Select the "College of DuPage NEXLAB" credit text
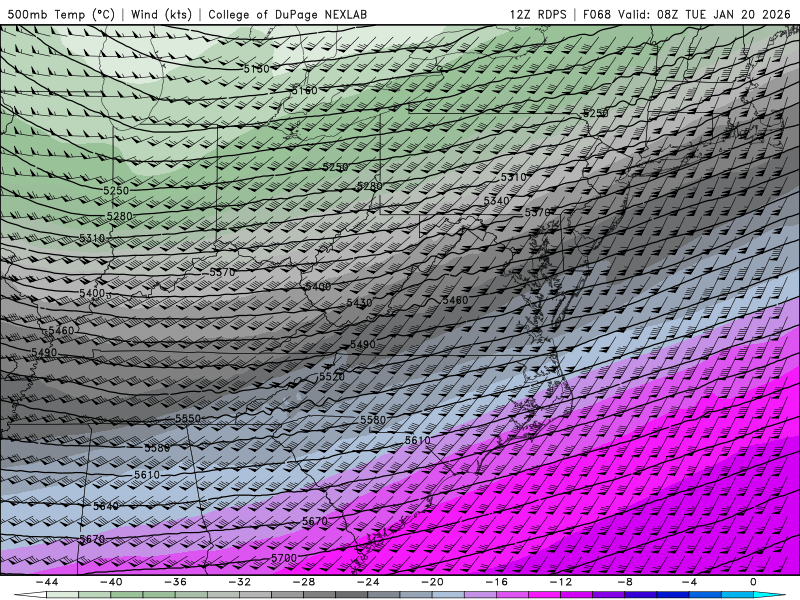This screenshot has height=600, width=800. pyautogui.click(x=287, y=14)
